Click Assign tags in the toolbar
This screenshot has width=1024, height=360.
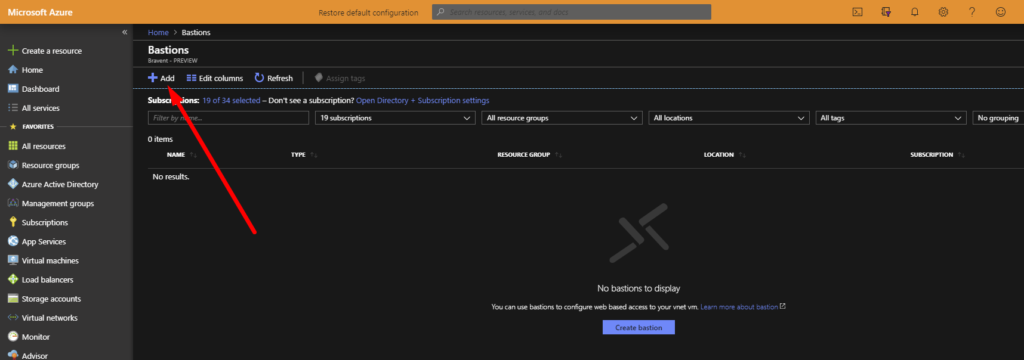point(340,78)
